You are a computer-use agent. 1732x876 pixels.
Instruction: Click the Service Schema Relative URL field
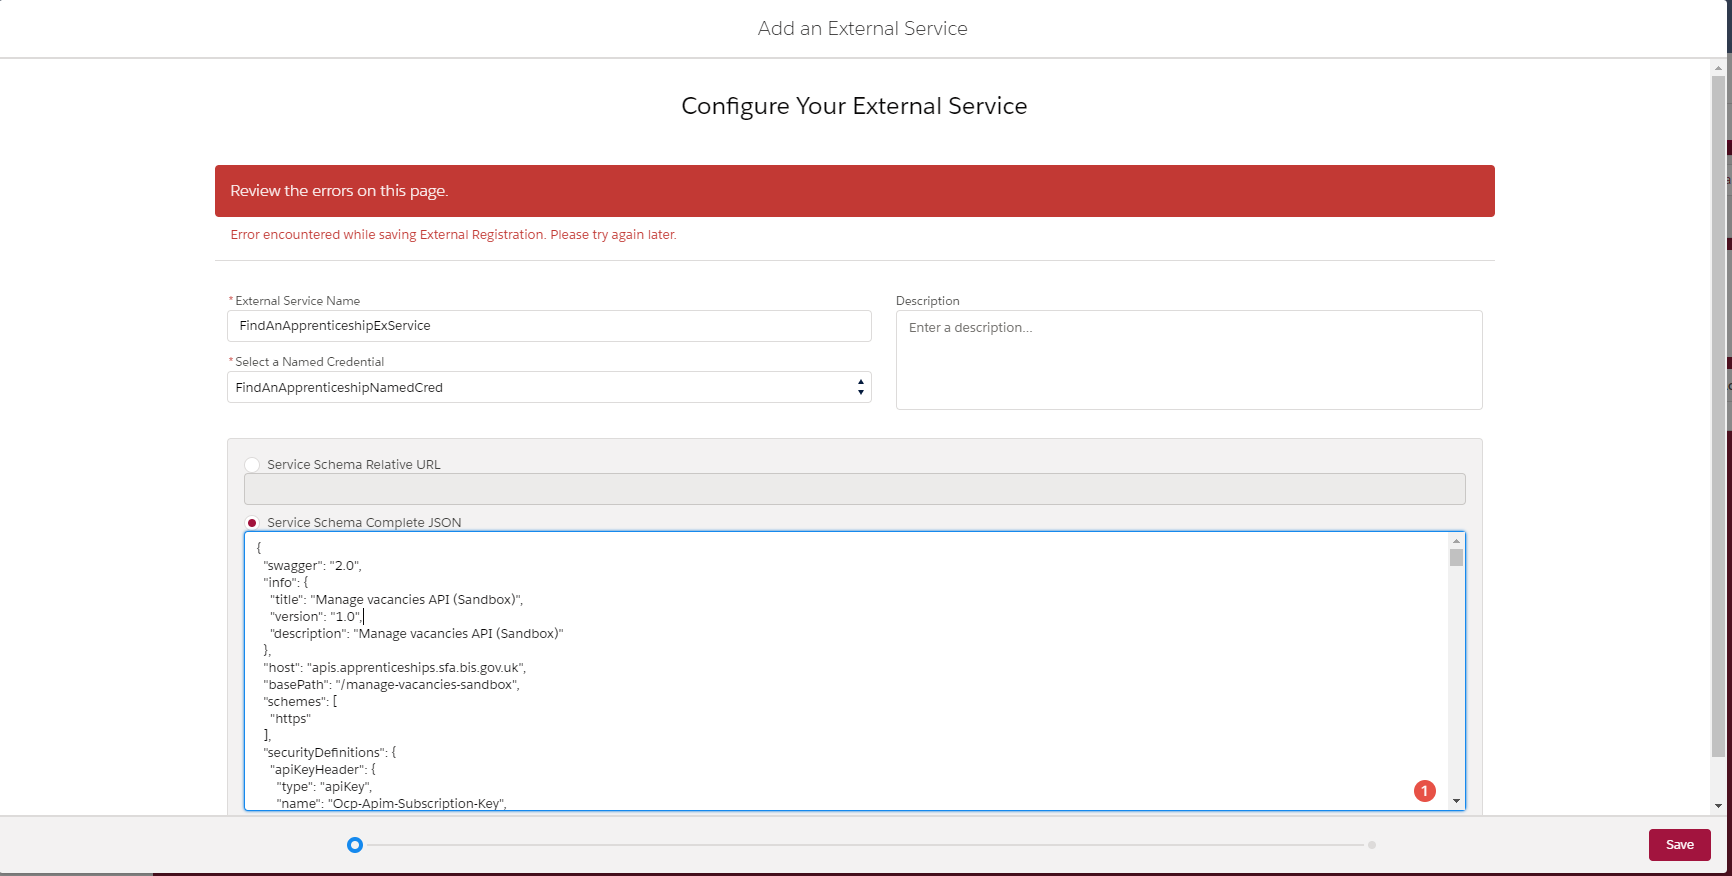854,489
